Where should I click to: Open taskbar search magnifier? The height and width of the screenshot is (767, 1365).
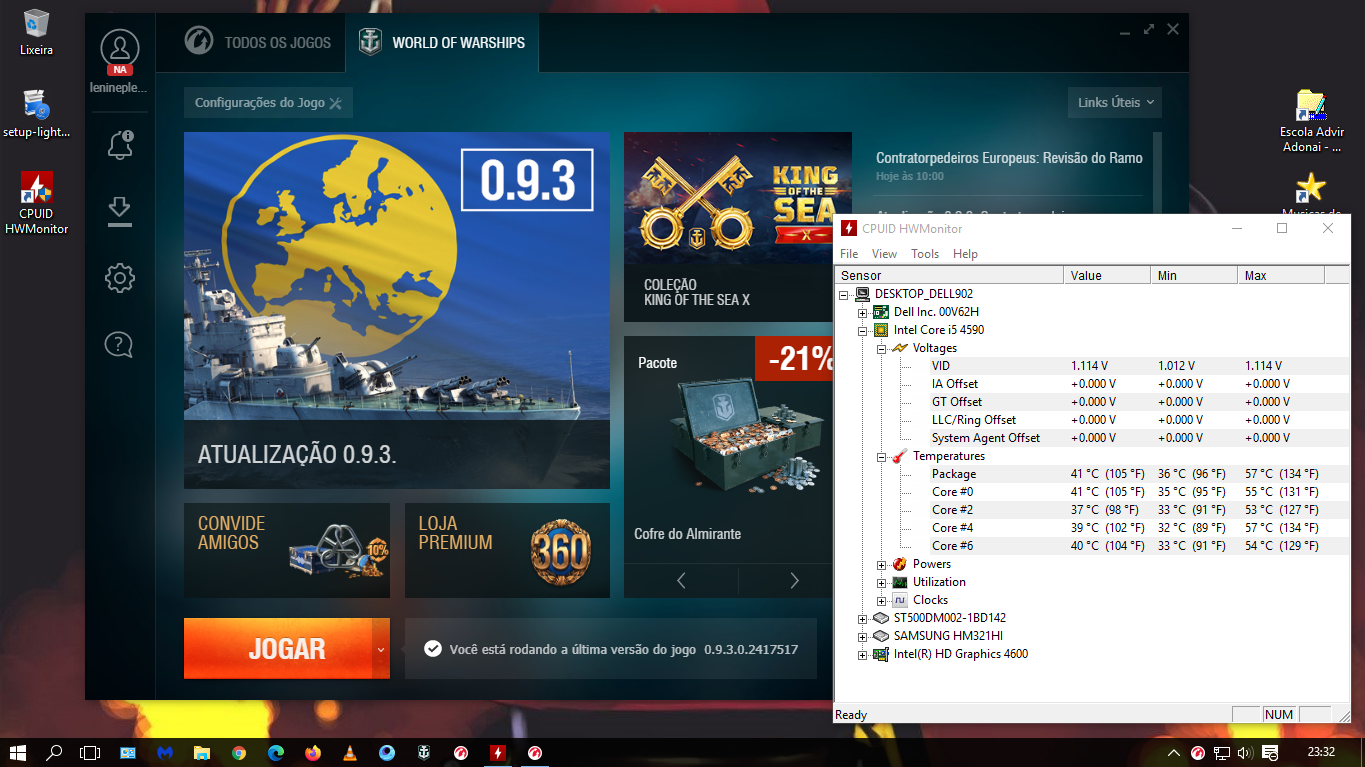tap(55, 752)
